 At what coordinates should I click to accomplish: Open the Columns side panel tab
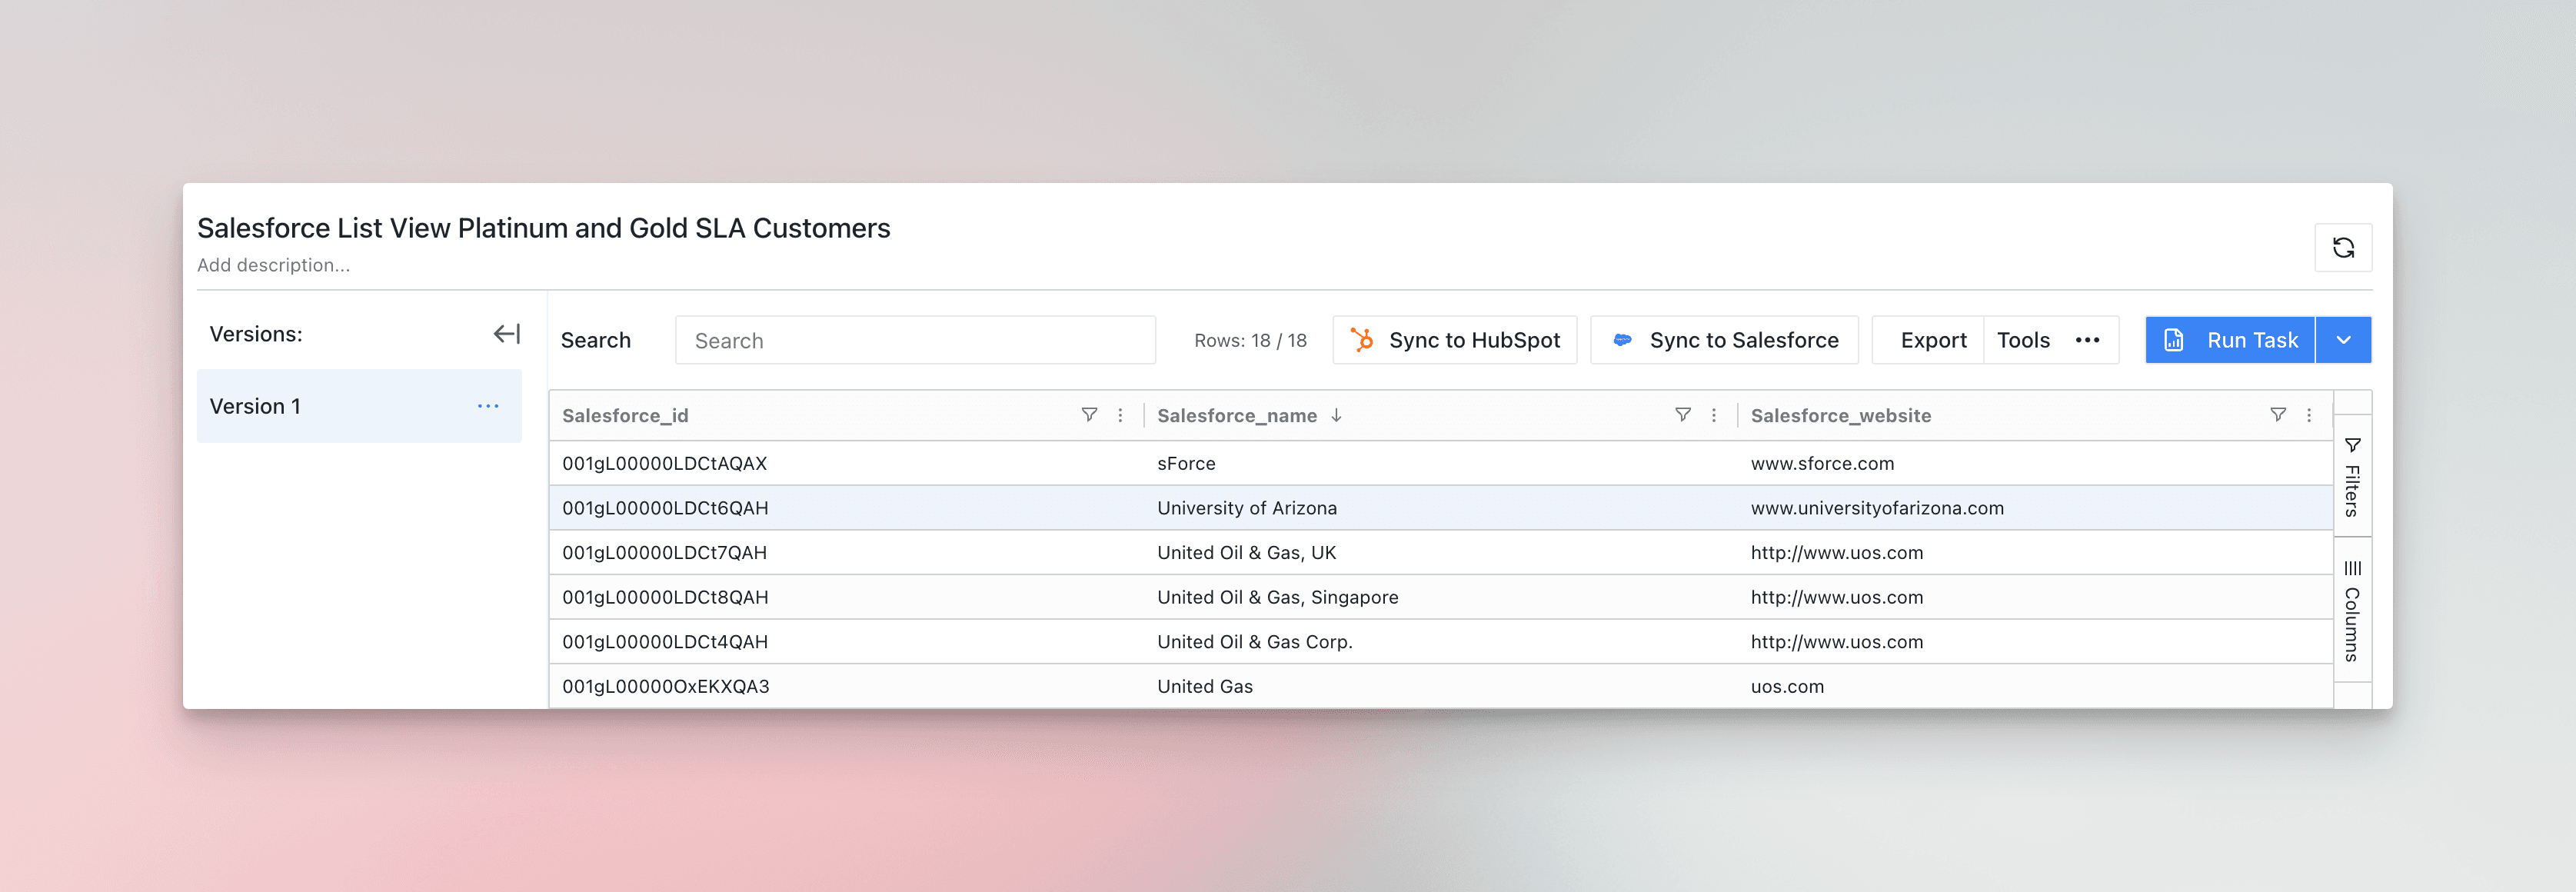click(2351, 610)
